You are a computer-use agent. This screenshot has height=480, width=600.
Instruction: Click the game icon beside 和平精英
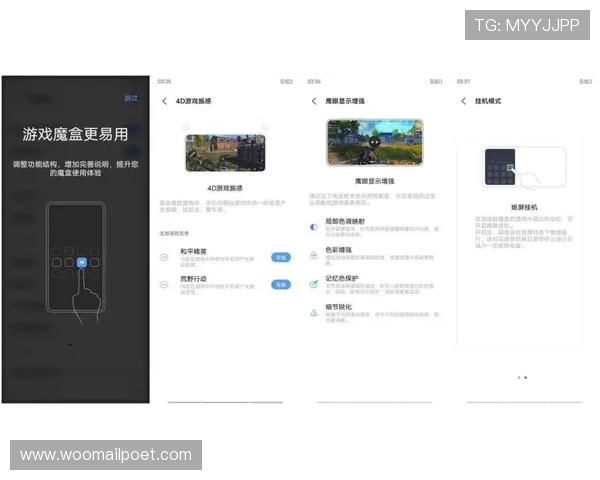164,257
